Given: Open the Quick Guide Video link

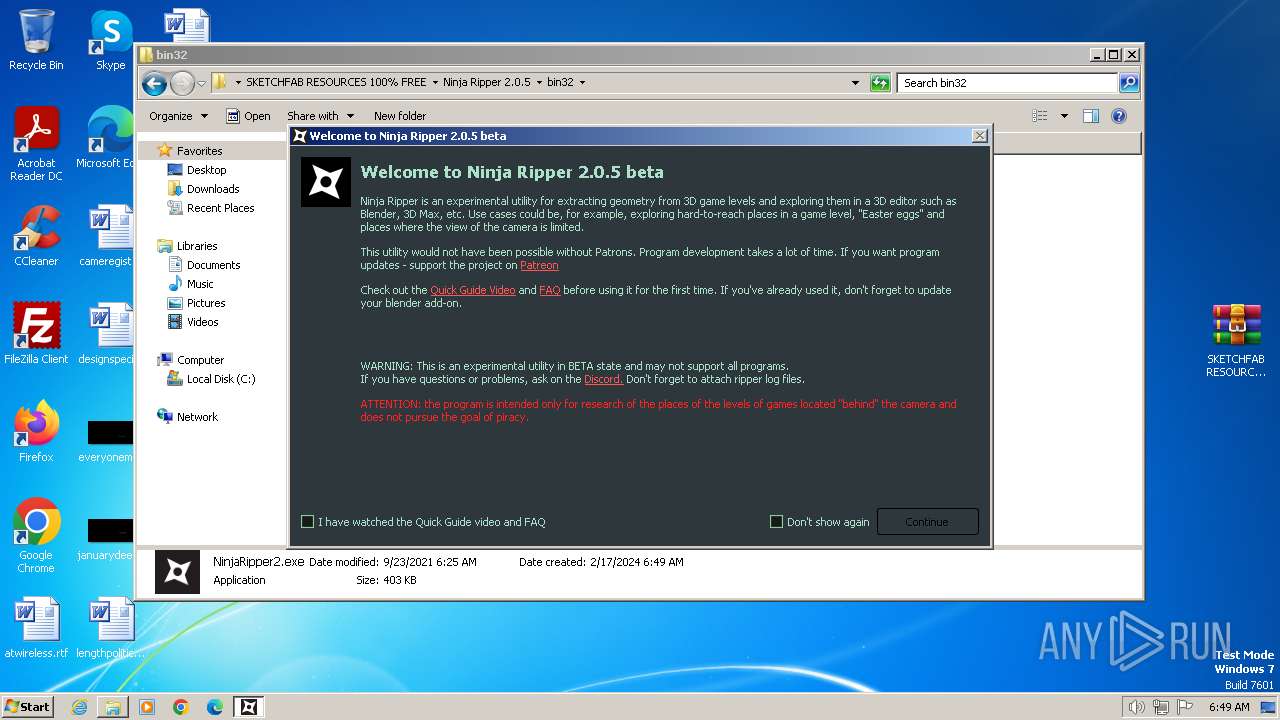Looking at the screenshot, I should [x=473, y=290].
